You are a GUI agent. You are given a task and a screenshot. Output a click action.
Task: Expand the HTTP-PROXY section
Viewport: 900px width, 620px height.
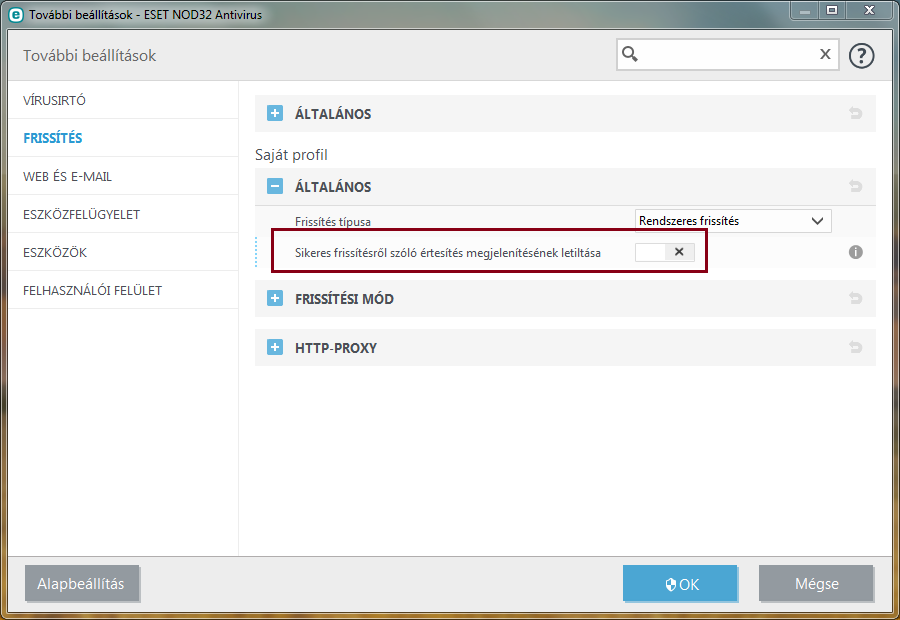pos(275,347)
